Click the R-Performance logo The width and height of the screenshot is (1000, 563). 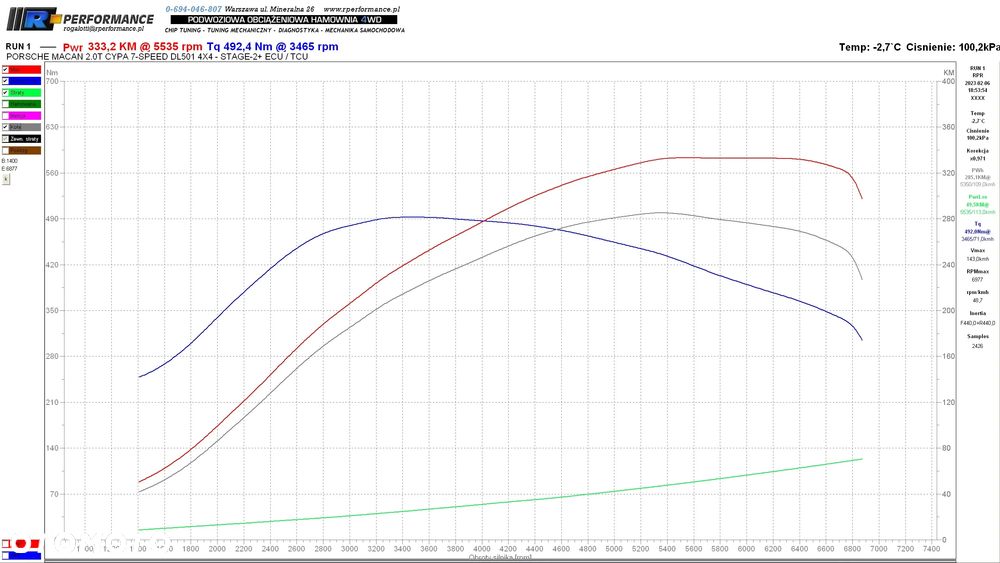(x=80, y=20)
